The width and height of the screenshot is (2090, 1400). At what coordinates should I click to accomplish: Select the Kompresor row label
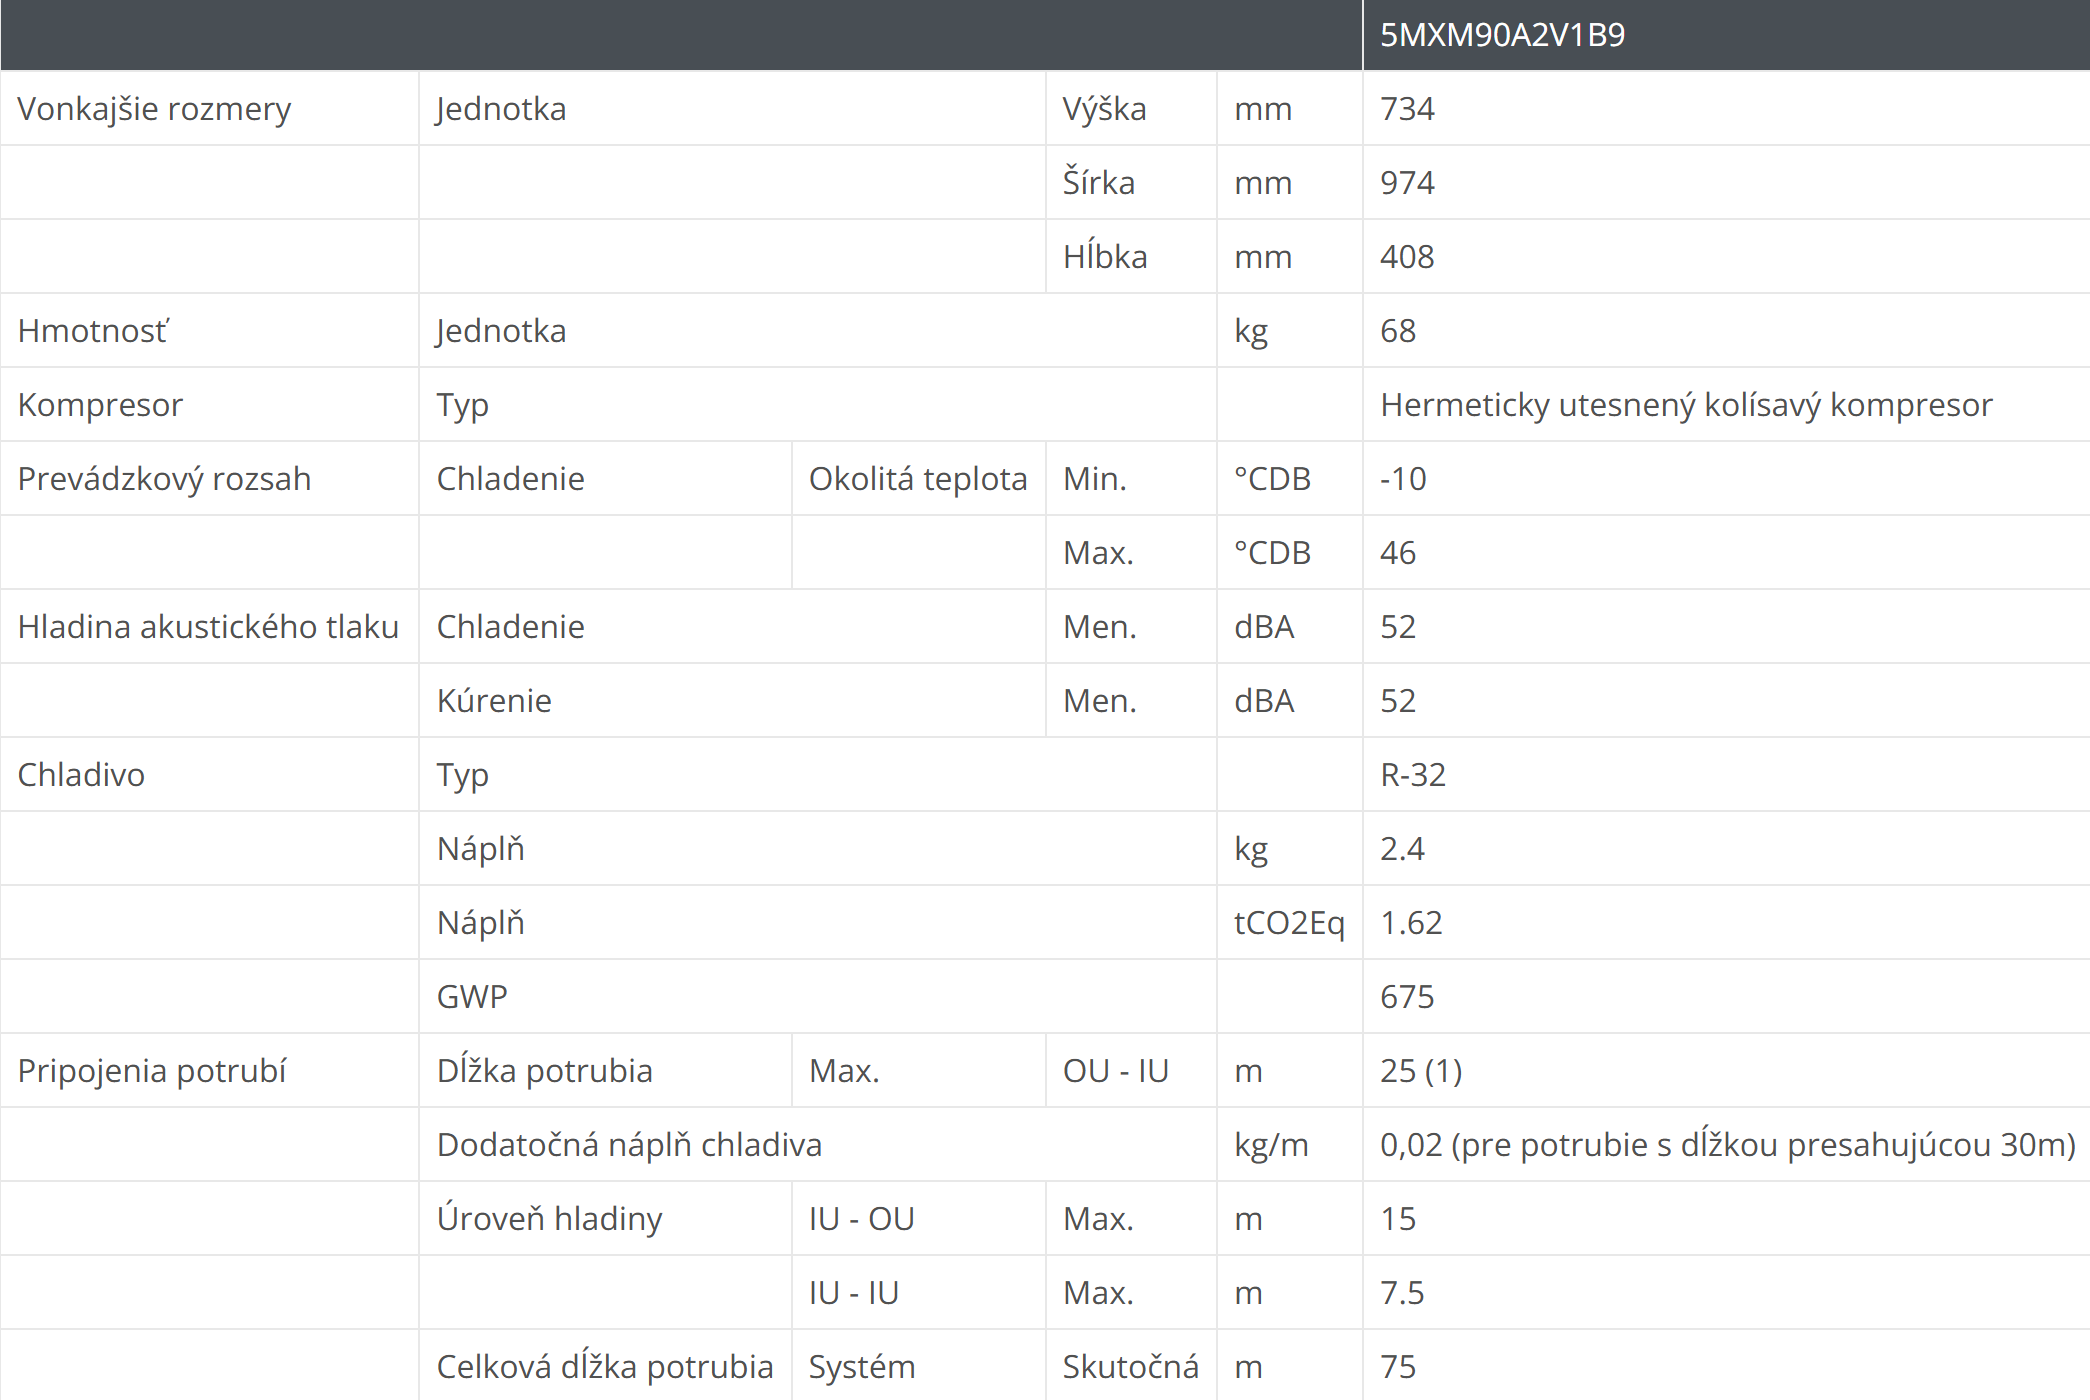click(x=100, y=405)
